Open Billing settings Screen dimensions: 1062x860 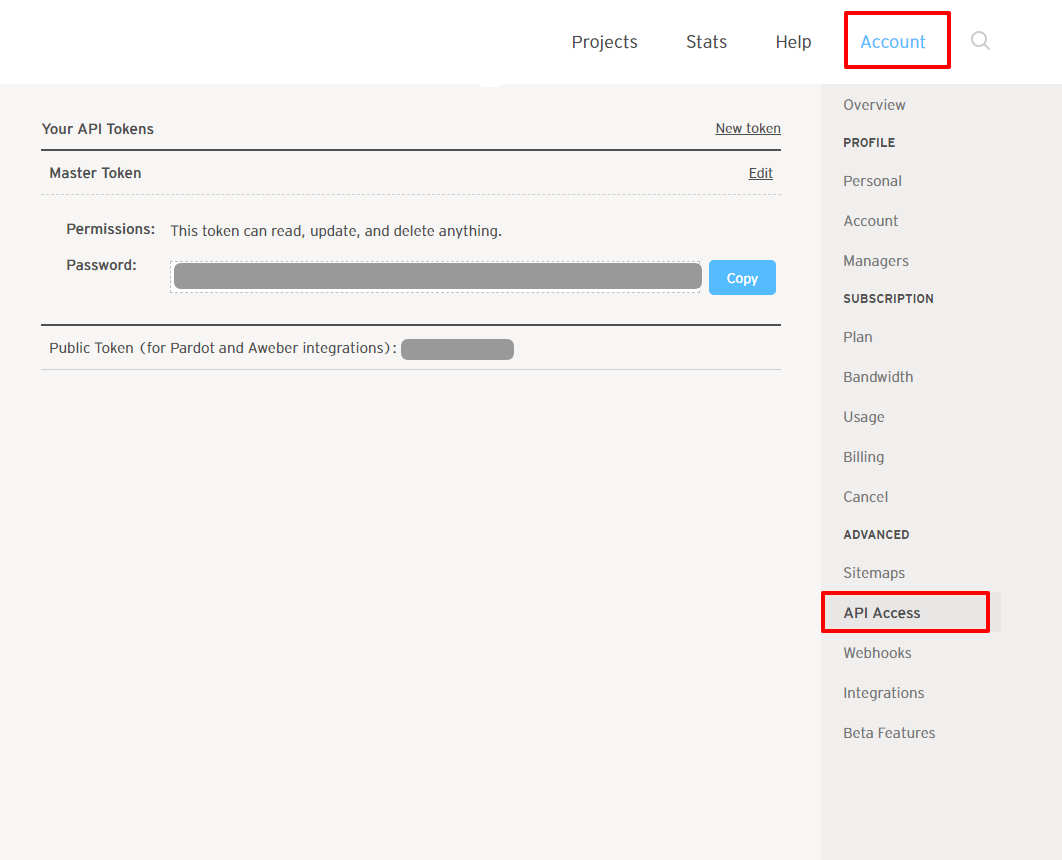click(863, 457)
